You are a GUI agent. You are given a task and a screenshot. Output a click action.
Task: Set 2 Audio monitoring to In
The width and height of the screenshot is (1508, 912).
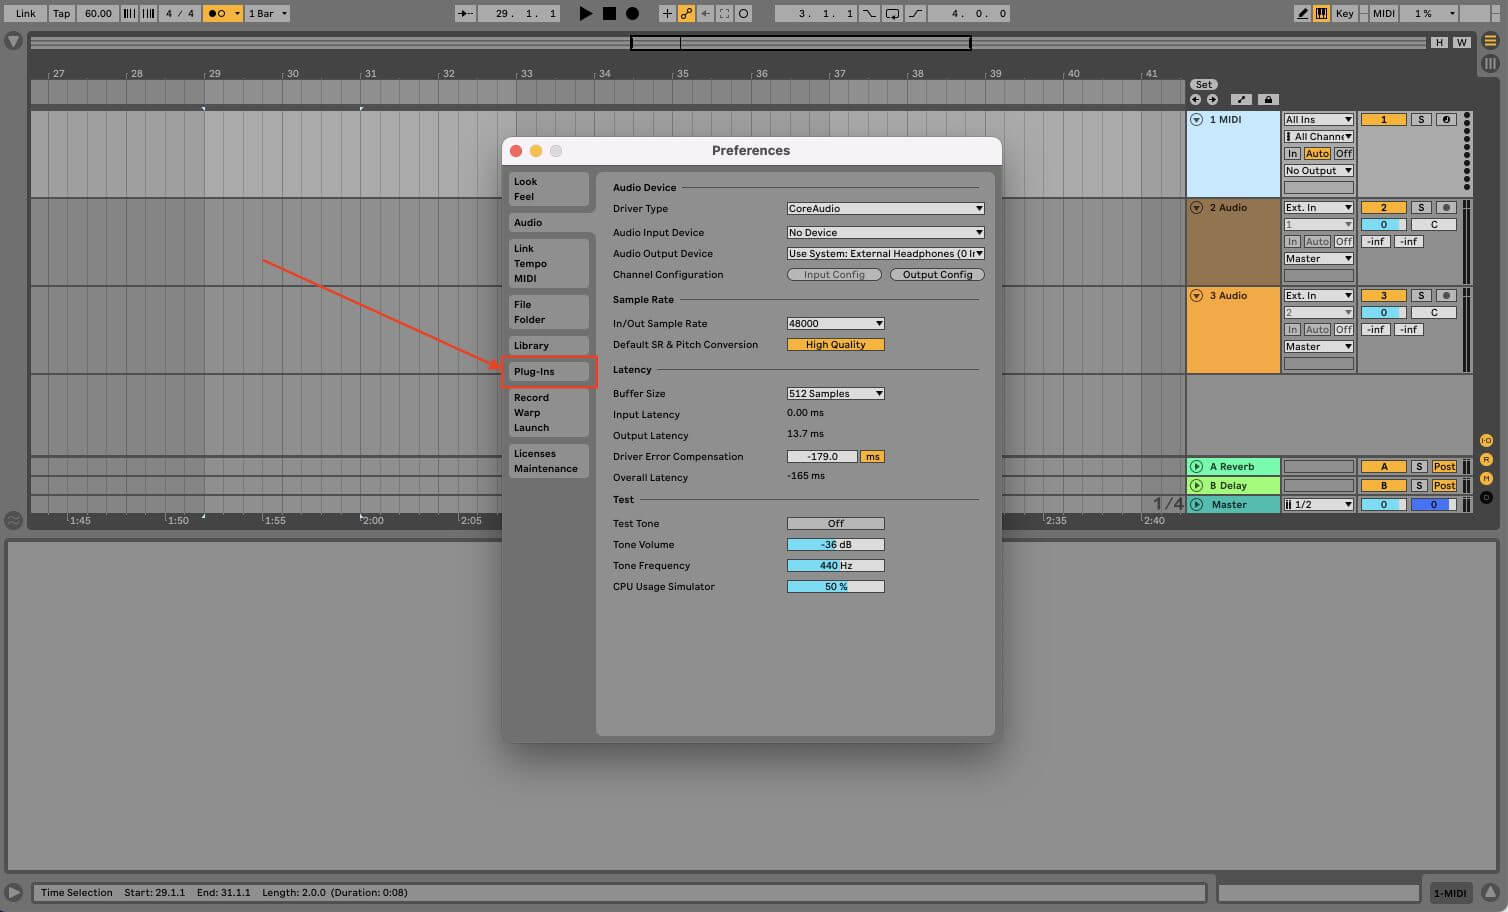1292,241
